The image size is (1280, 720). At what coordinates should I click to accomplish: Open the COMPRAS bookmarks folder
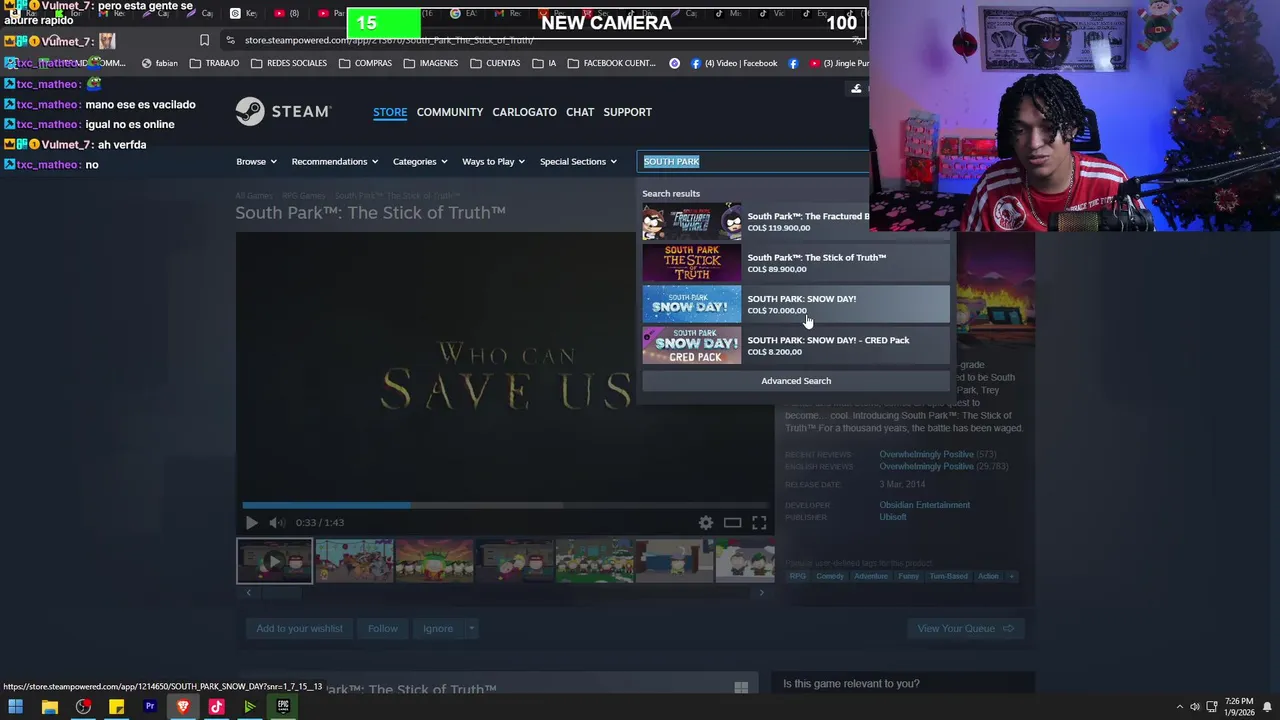pos(365,63)
